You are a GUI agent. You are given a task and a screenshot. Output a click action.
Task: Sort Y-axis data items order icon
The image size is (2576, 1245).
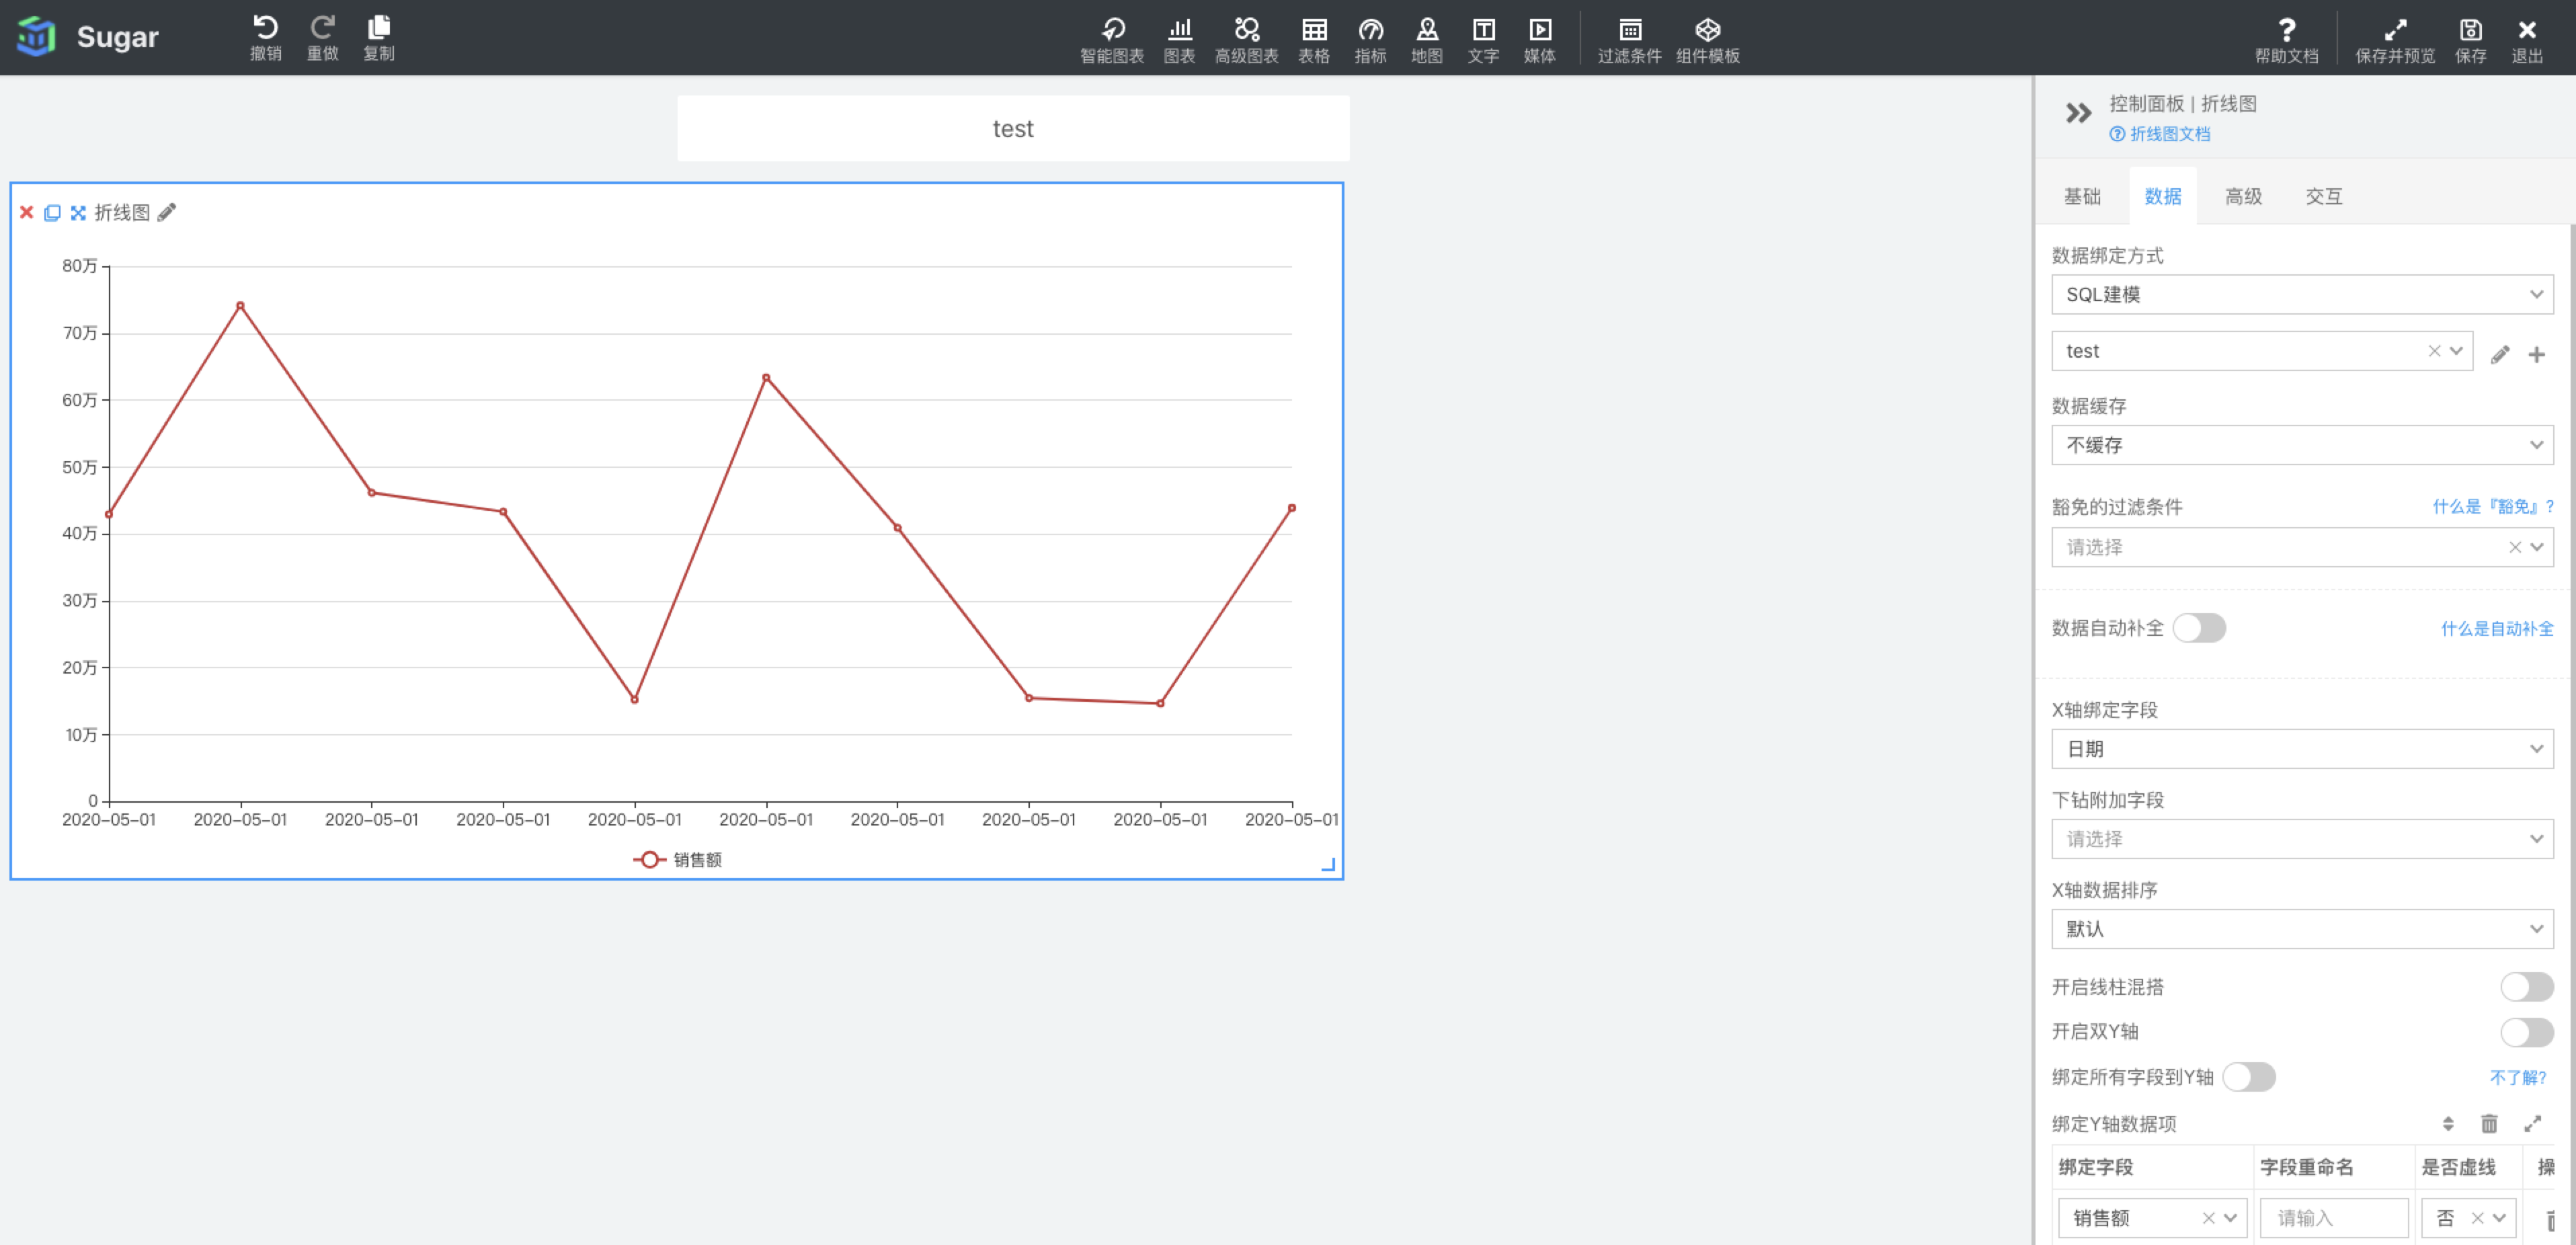pos(2448,1124)
